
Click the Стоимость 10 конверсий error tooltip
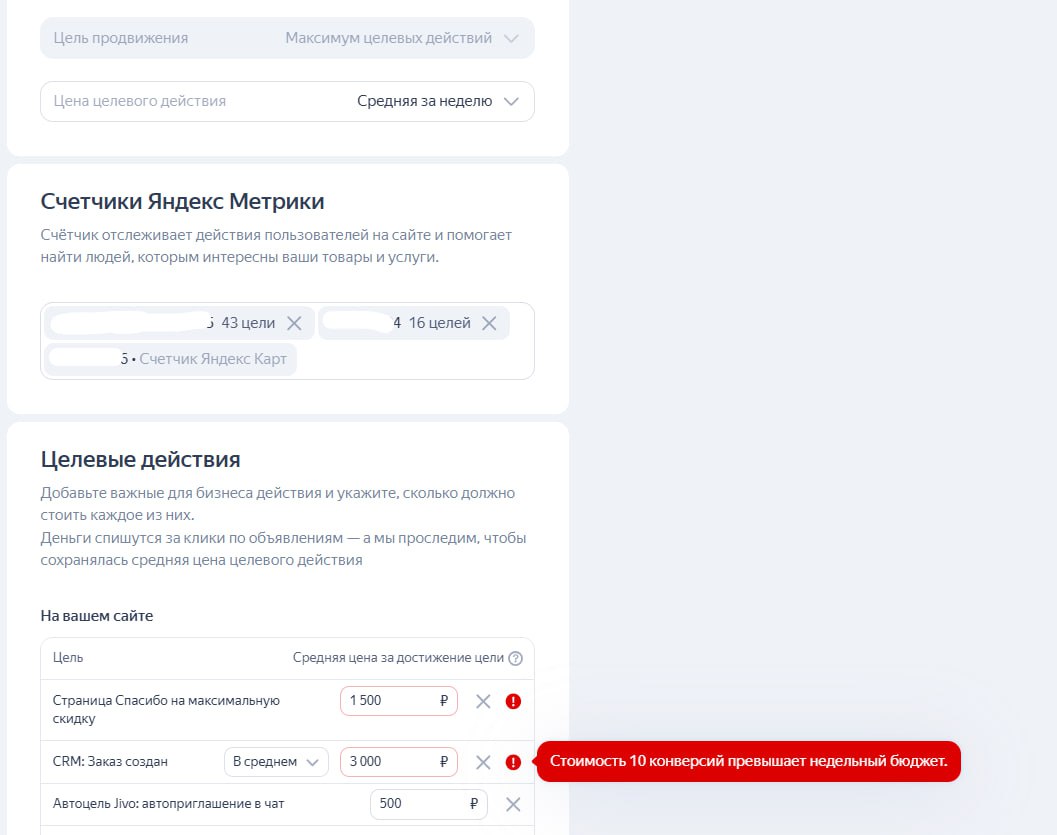748,762
